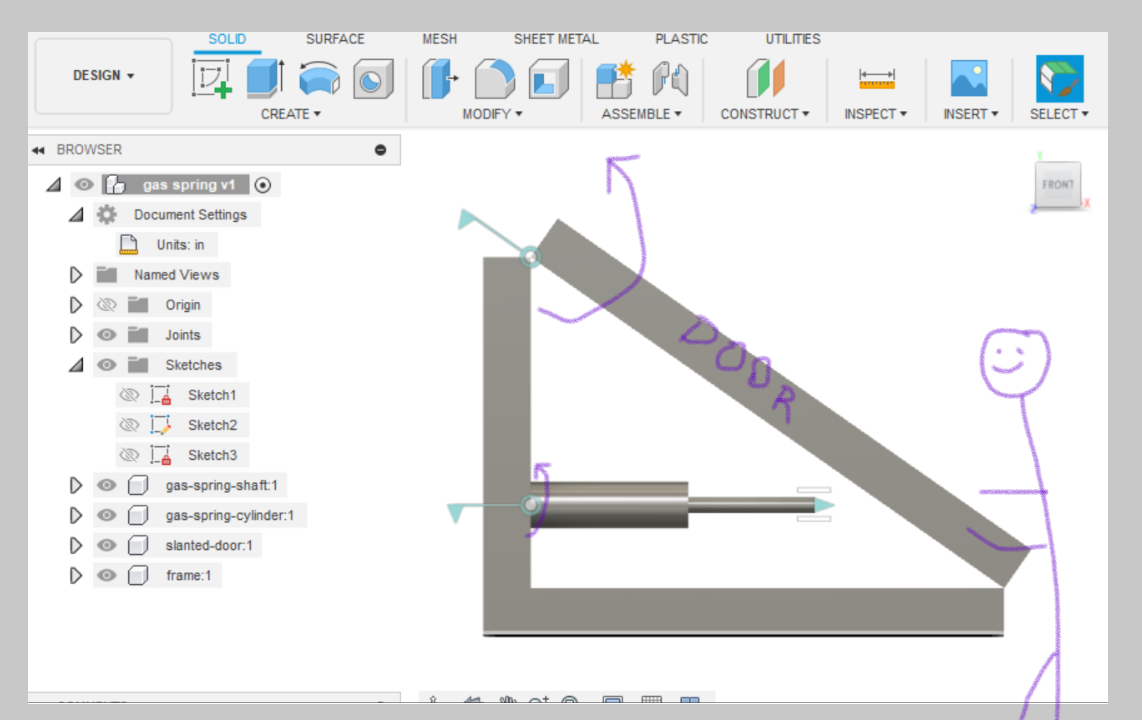Hide the gas-spring-cylinder:1 component

[106, 515]
